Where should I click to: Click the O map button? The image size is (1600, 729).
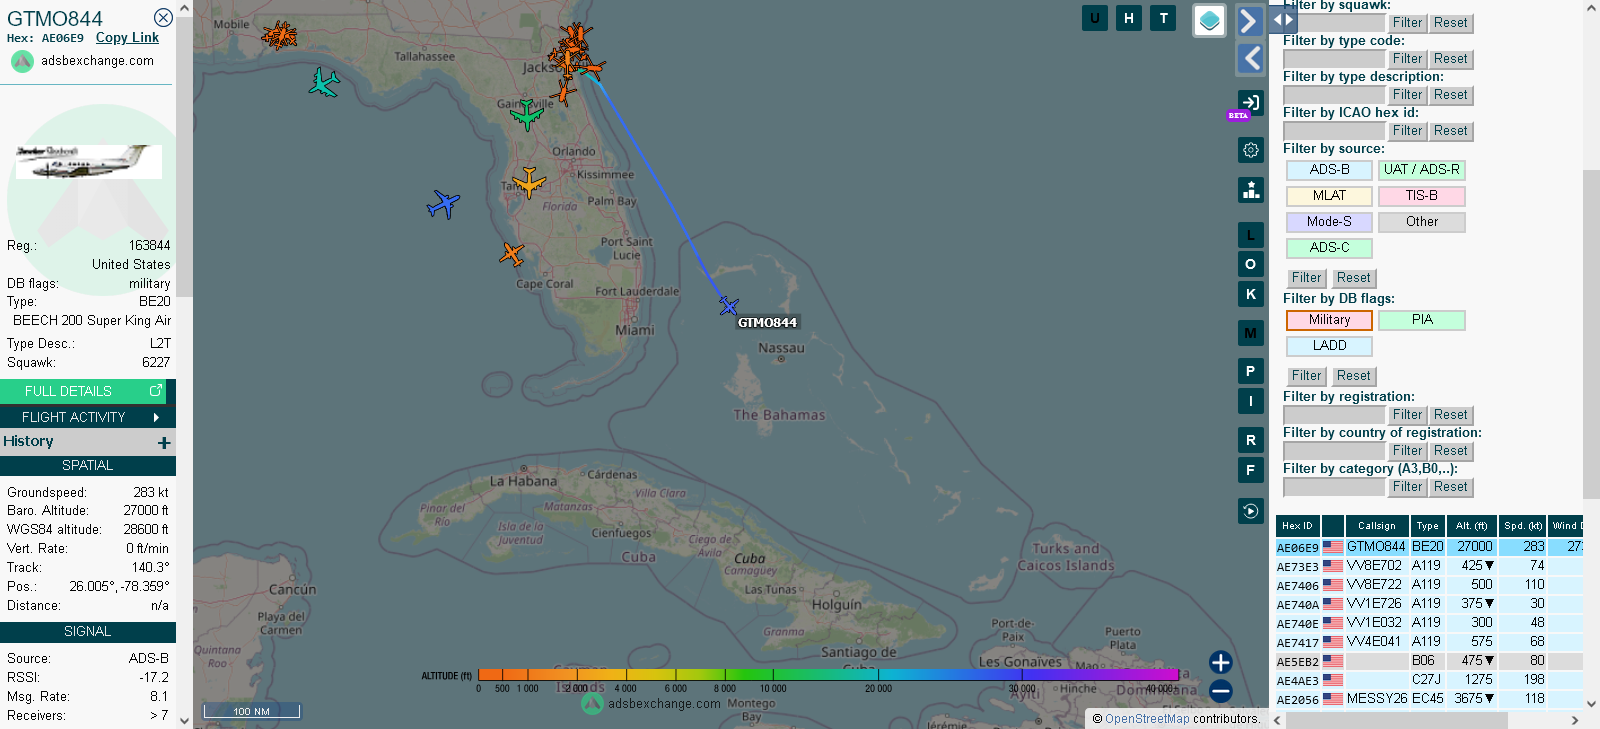tap(1251, 264)
